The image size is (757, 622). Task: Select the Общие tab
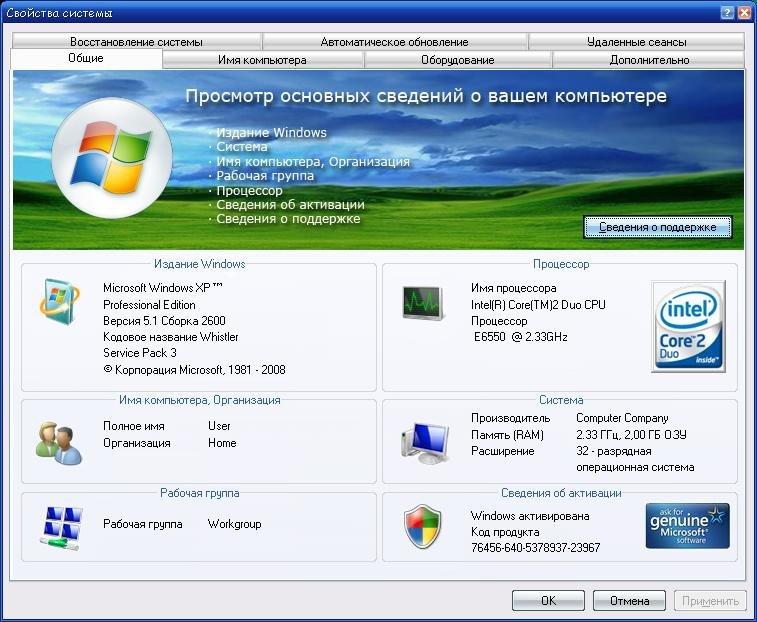click(86, 58)
